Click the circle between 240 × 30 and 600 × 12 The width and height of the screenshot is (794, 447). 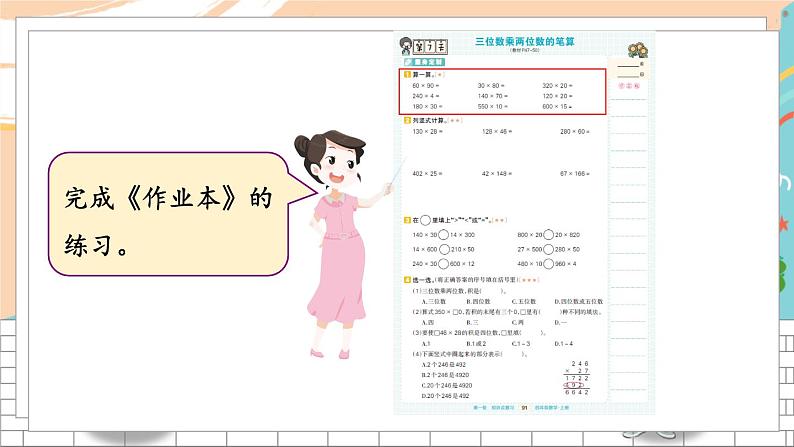[443, 264]
